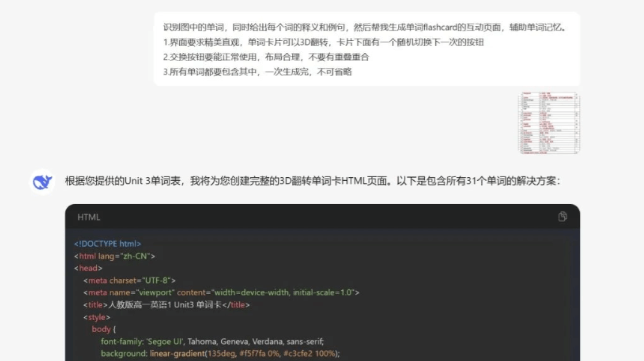The height and width of the screenshot is (361, 644).
Task: Click the first prompt line starting 识别图中的单词
Action: pos(366,28)
